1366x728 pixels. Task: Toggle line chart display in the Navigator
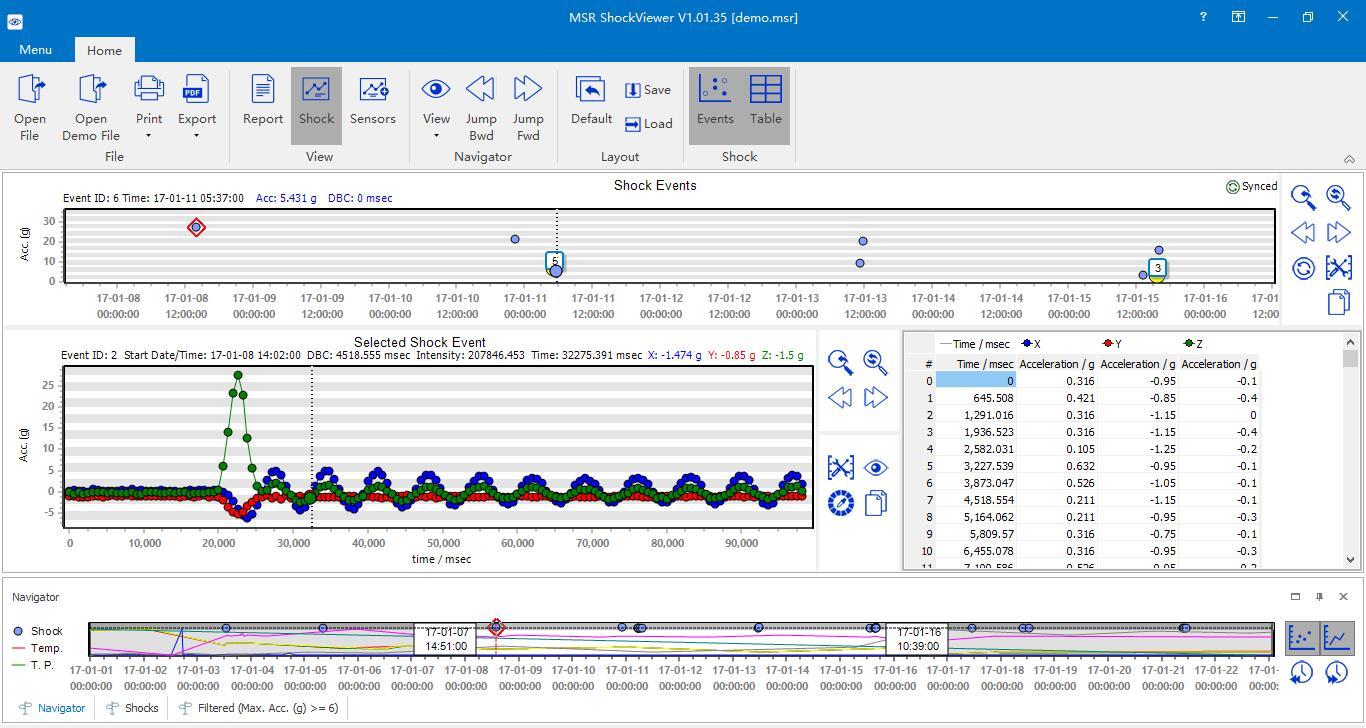coord(1337,637)
